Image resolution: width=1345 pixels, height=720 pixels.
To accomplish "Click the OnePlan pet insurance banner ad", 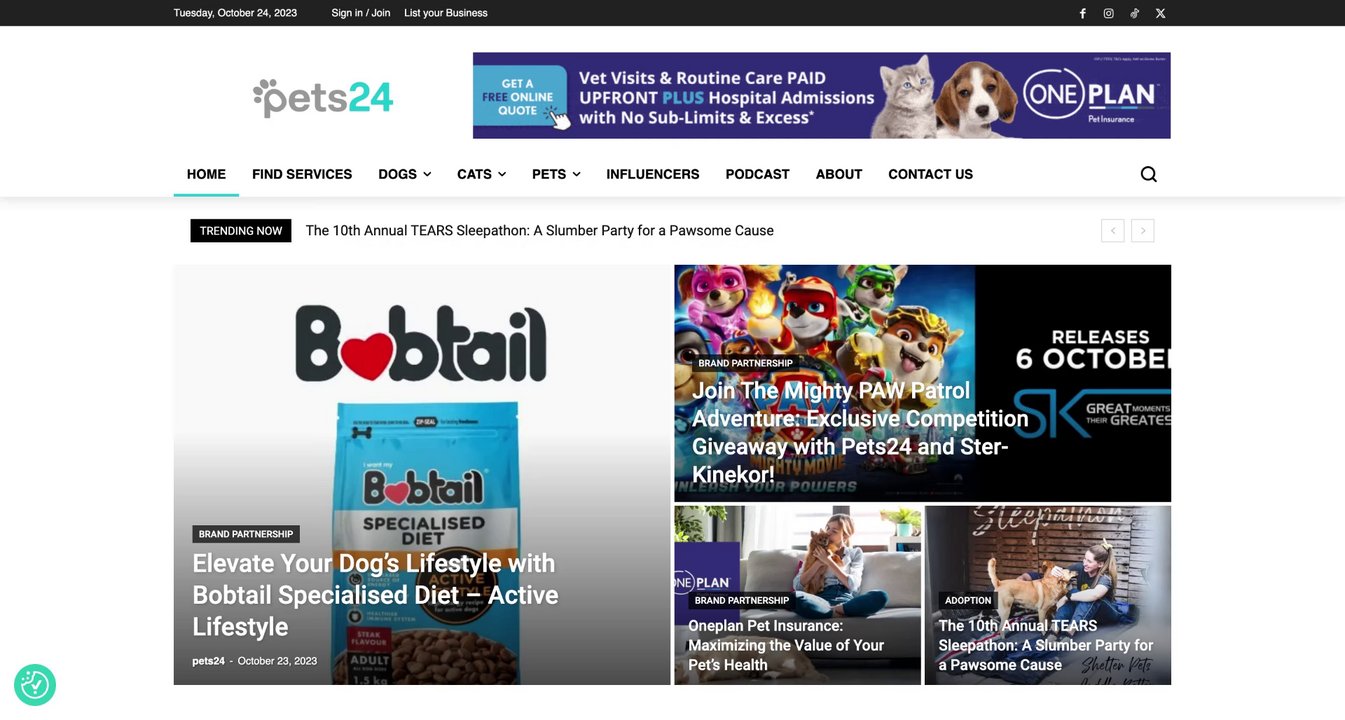I will point(821,95).
